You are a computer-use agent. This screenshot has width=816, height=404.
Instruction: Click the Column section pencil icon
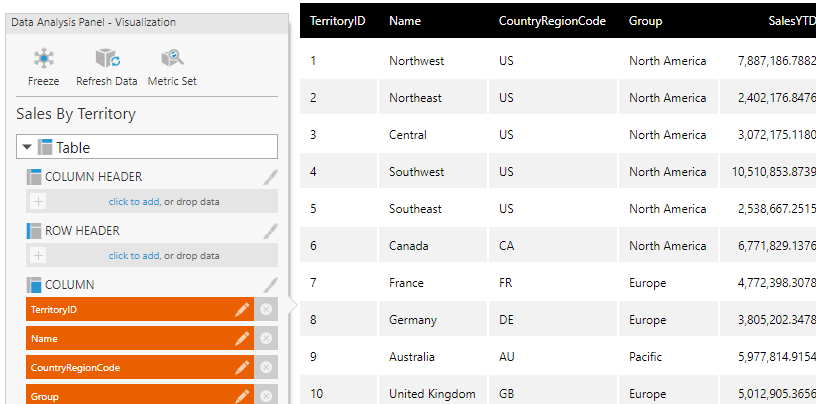tap(270, 285)
